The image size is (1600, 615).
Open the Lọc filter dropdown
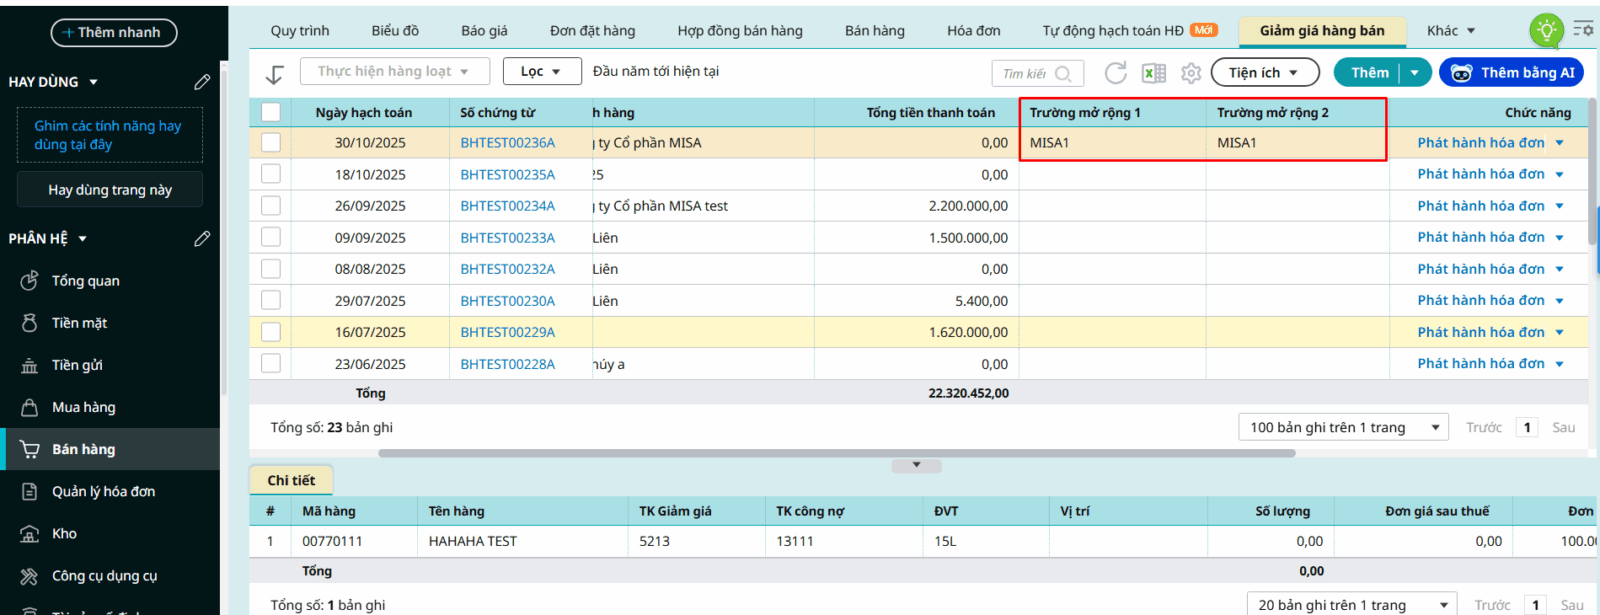click(x=541, y=71)
